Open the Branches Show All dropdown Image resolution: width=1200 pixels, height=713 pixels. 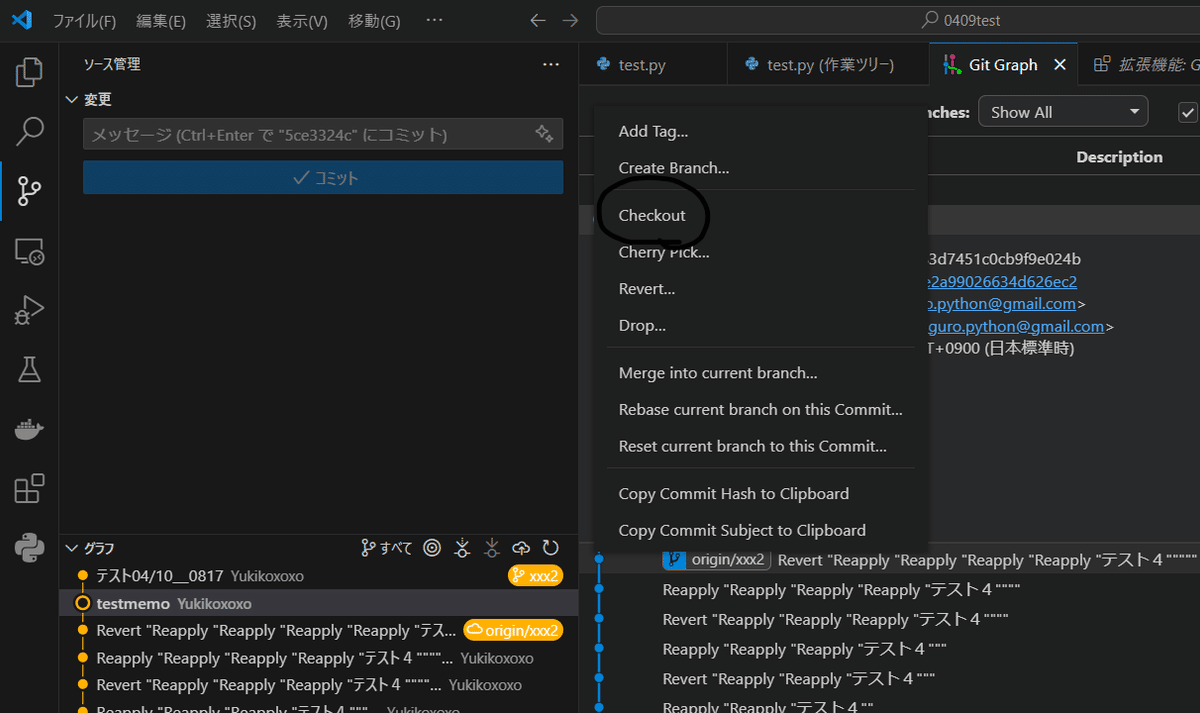(x=1063, y=111)
